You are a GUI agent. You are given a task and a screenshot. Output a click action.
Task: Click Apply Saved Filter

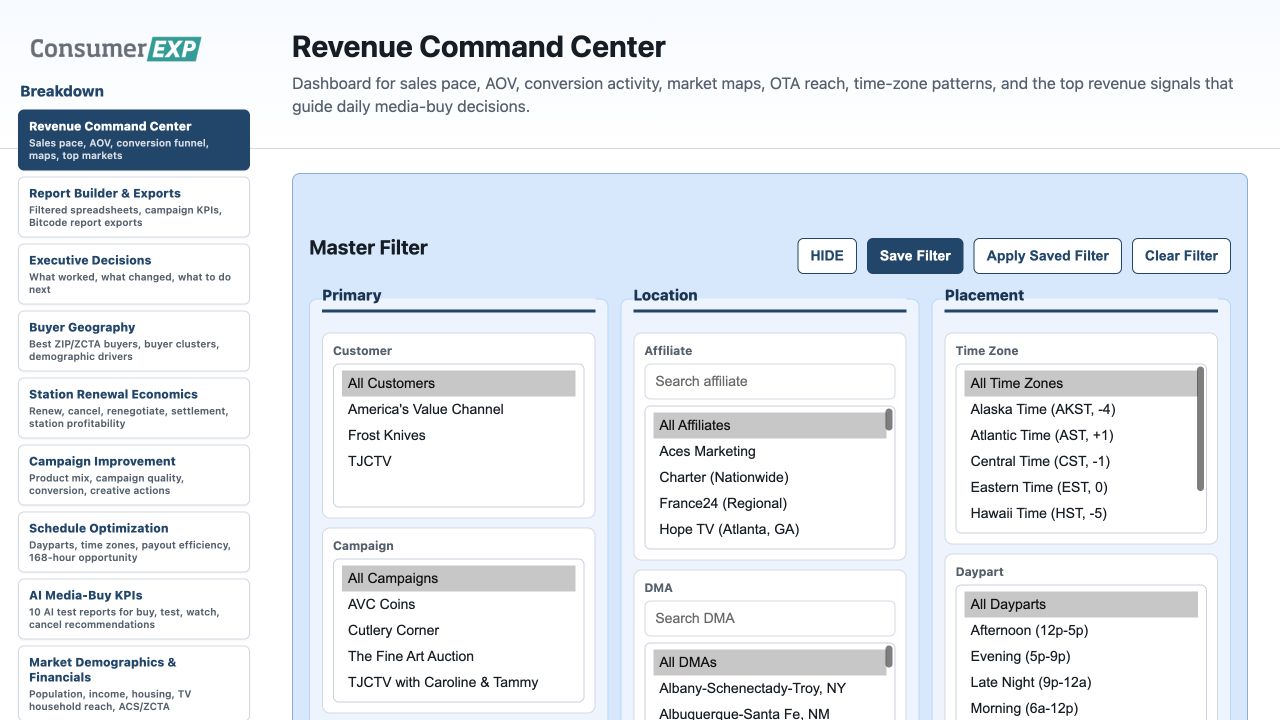tap(1048, 256)
